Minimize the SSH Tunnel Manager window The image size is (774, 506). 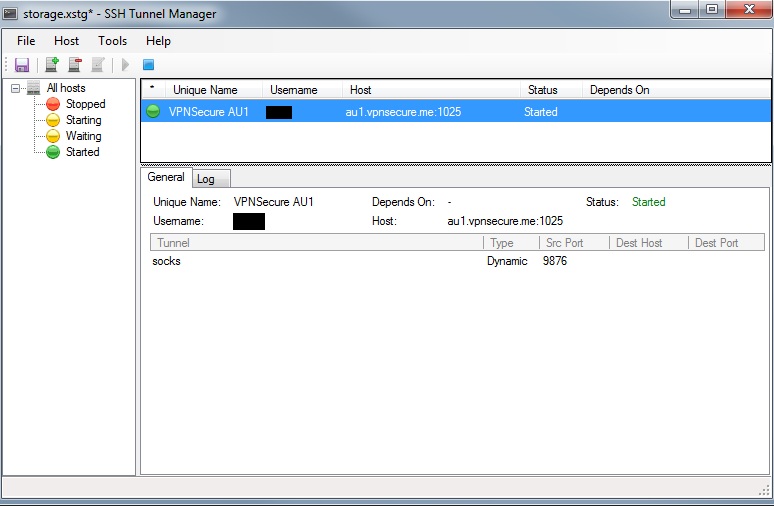pos(685,9)
